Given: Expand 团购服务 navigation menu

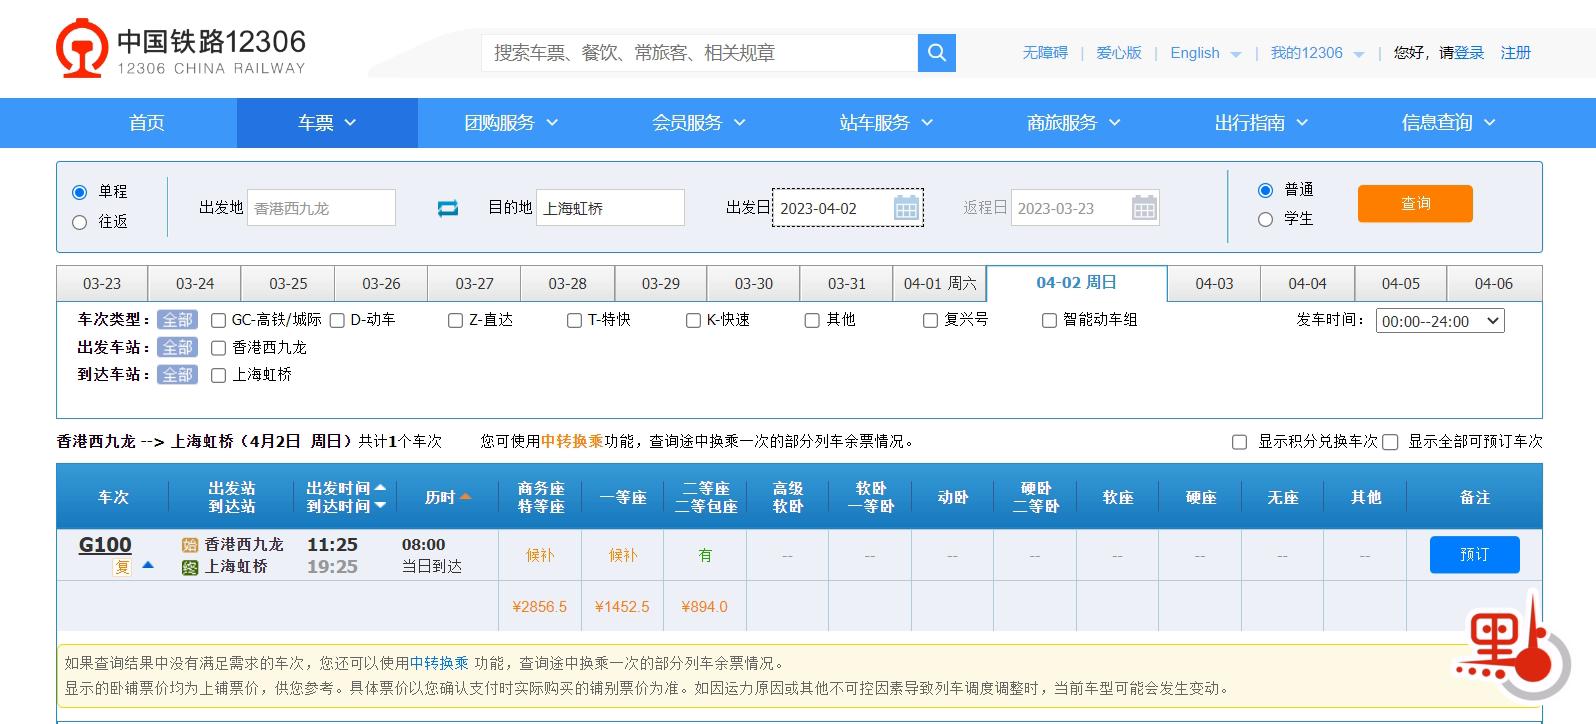Looking at the screenshot, I should [x=511, y=123].
